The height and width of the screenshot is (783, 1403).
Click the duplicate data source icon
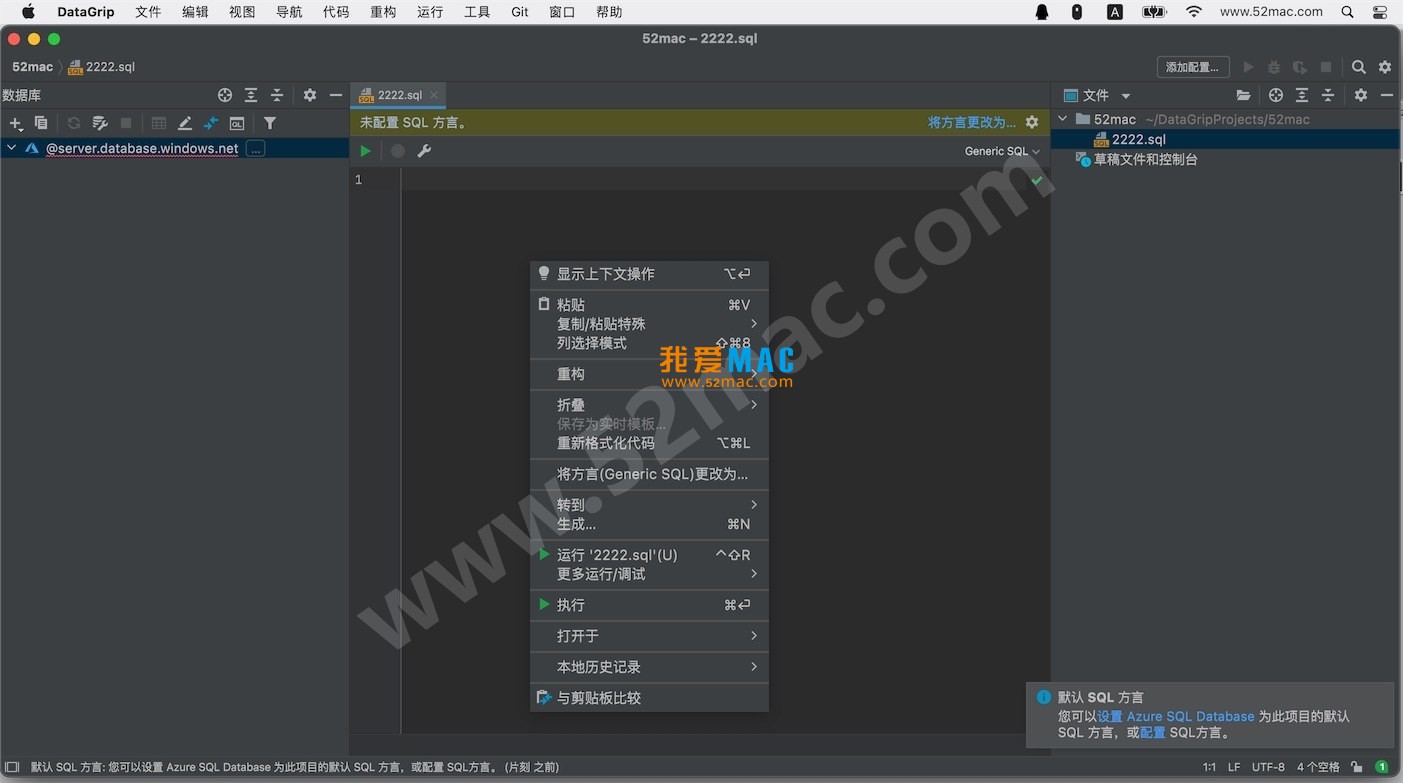pyautogui.click(x=41, y=123)
